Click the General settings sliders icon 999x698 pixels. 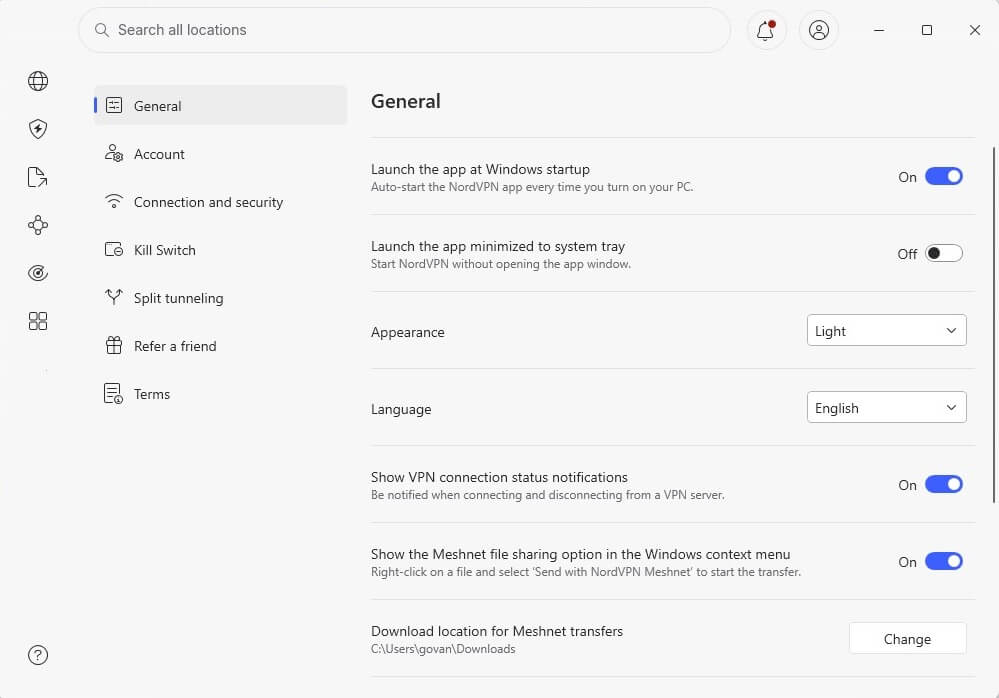pos(113,105)
